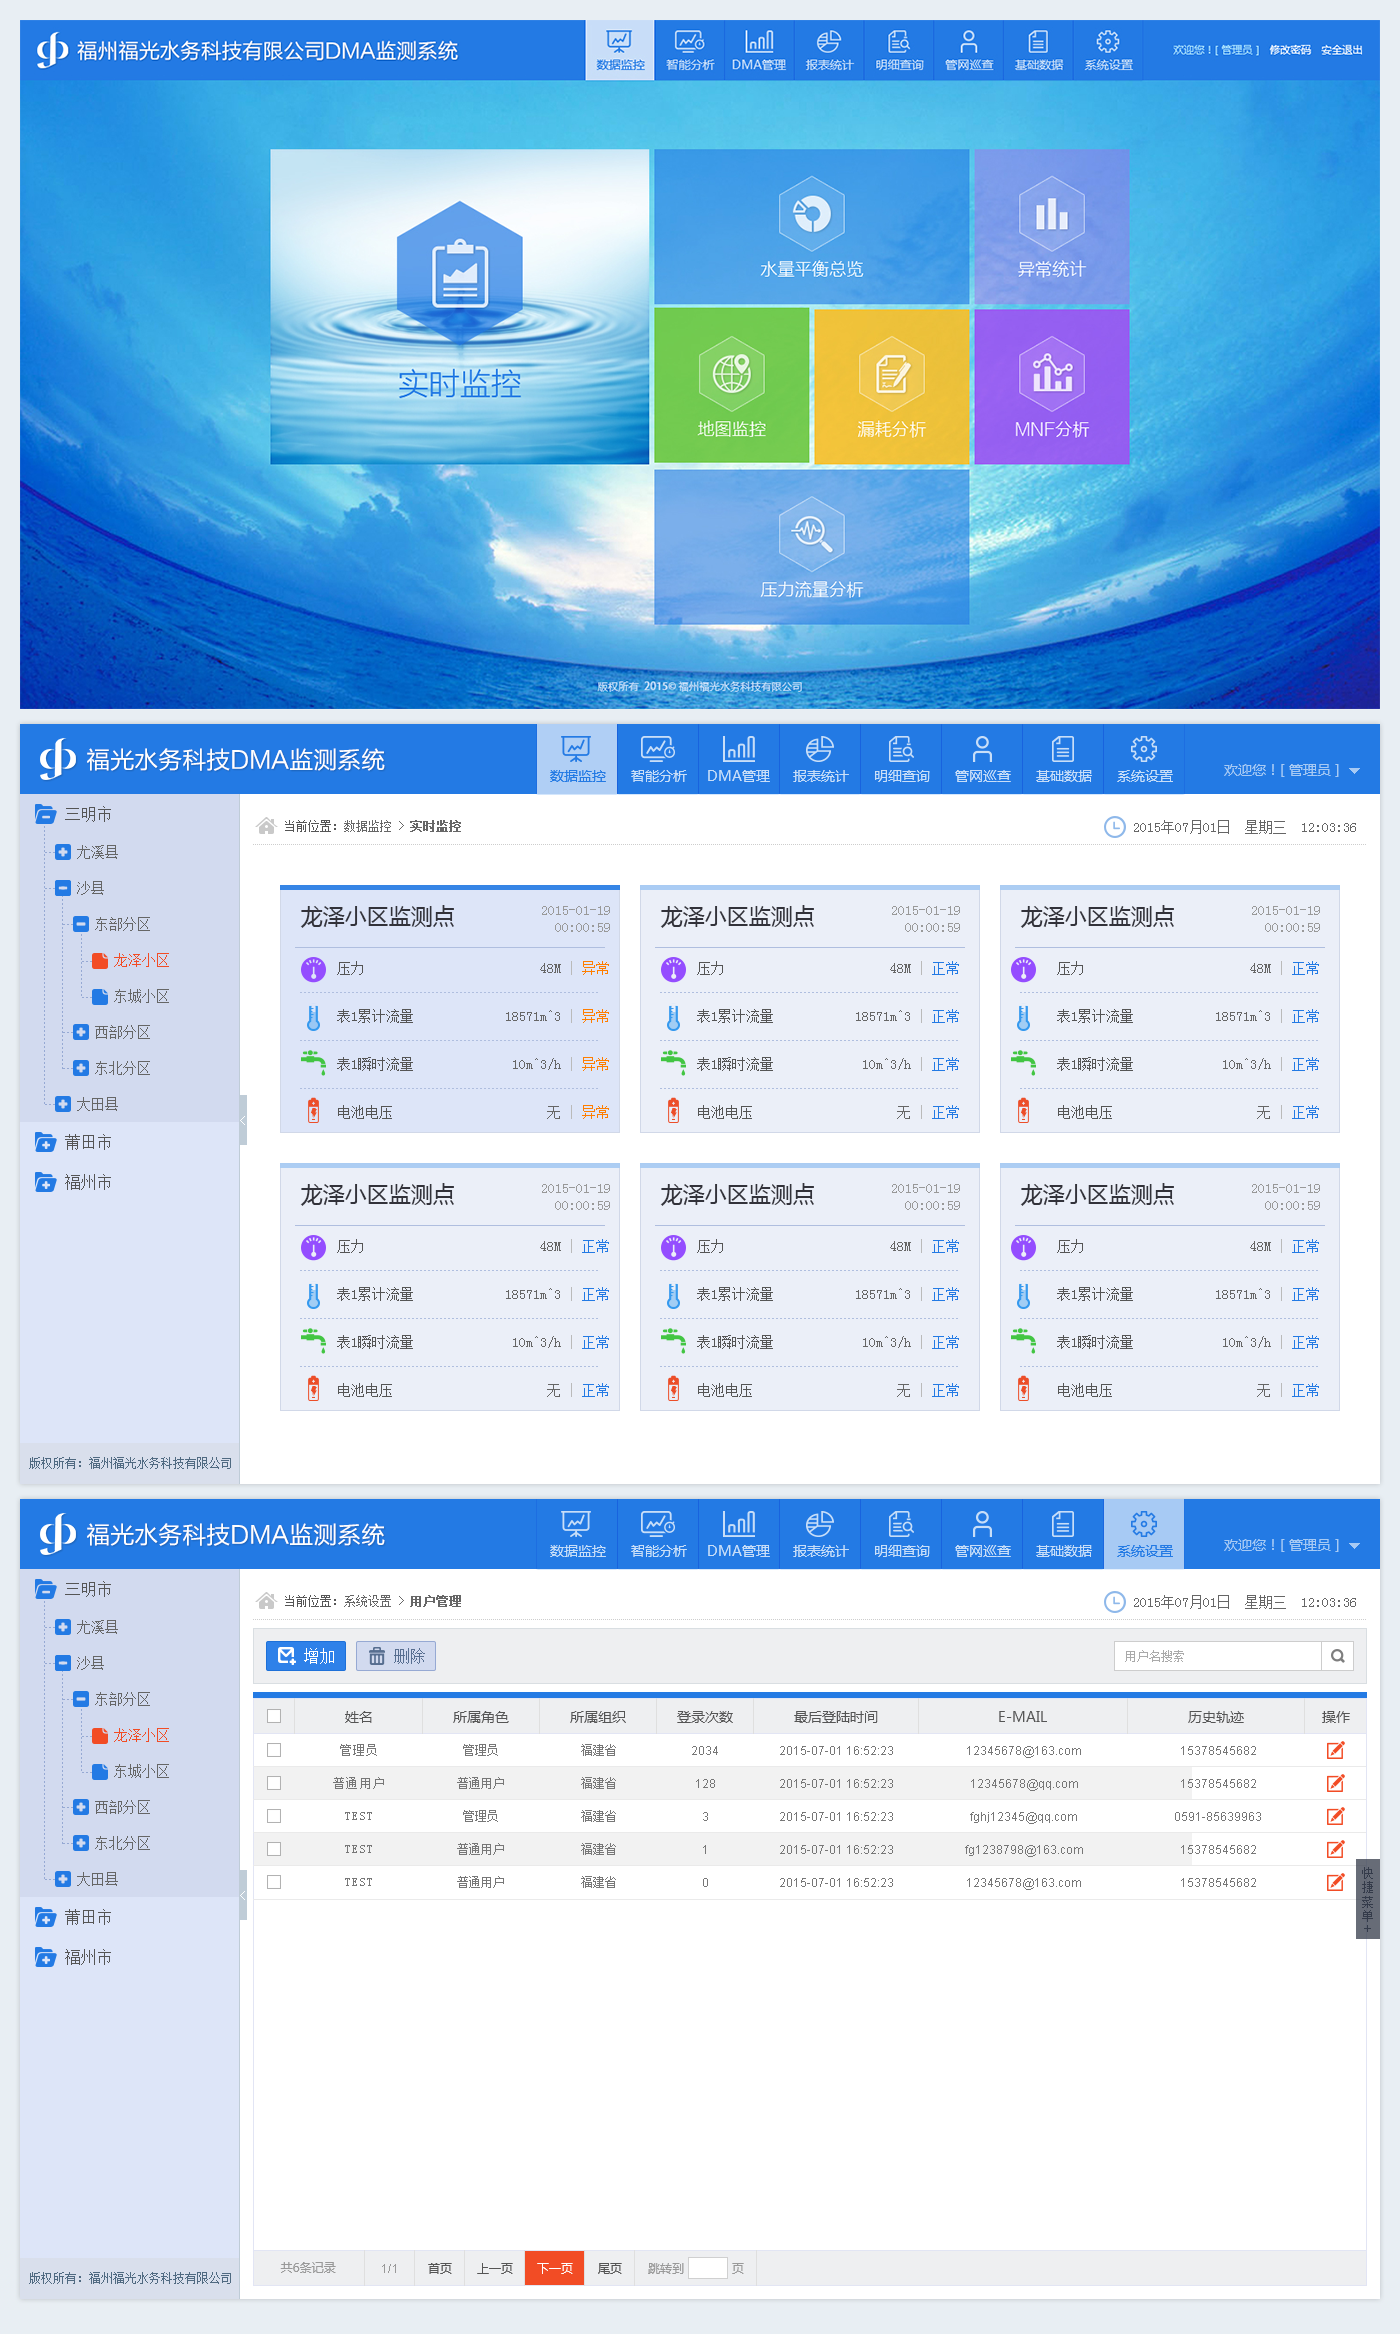Open the 地图监控 globe tile

click(x=732, y=387)
